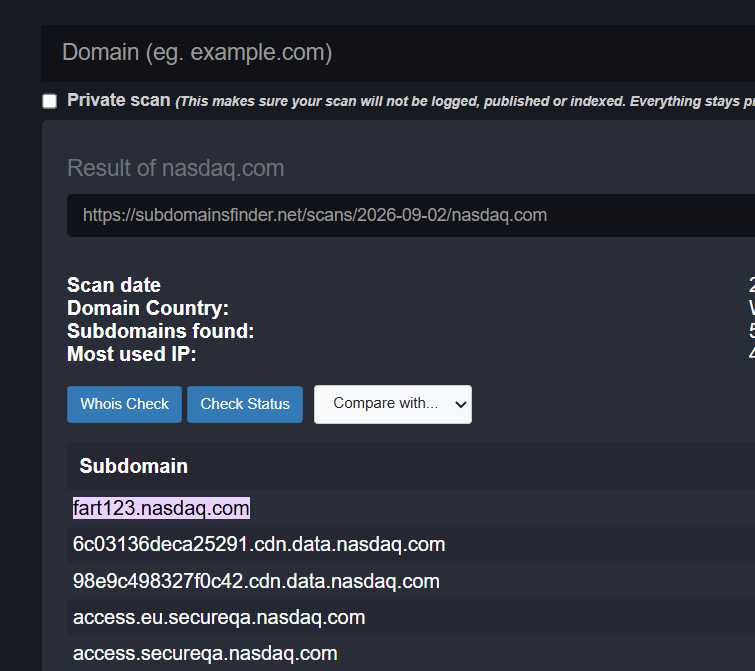This screenshot has width=755, height=671.
Task: Click the italic private scan description text
Action: [x=465, y=101]
